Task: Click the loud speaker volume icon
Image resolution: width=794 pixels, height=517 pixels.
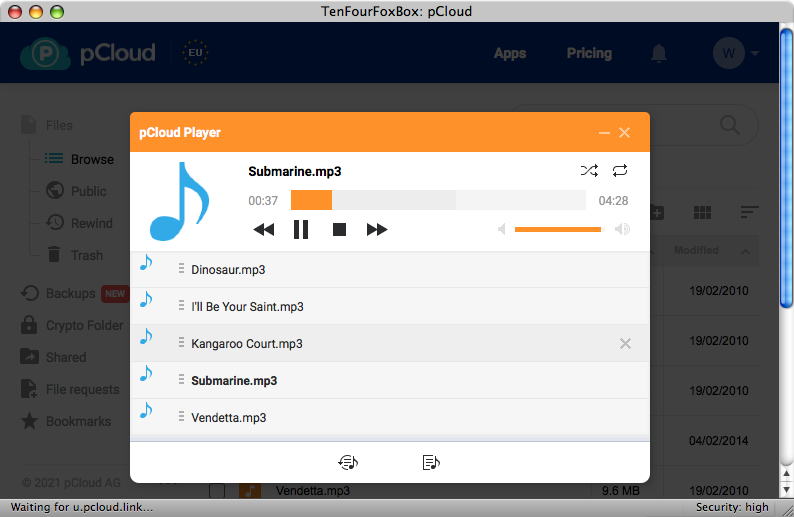Action: tap(622, 229)
